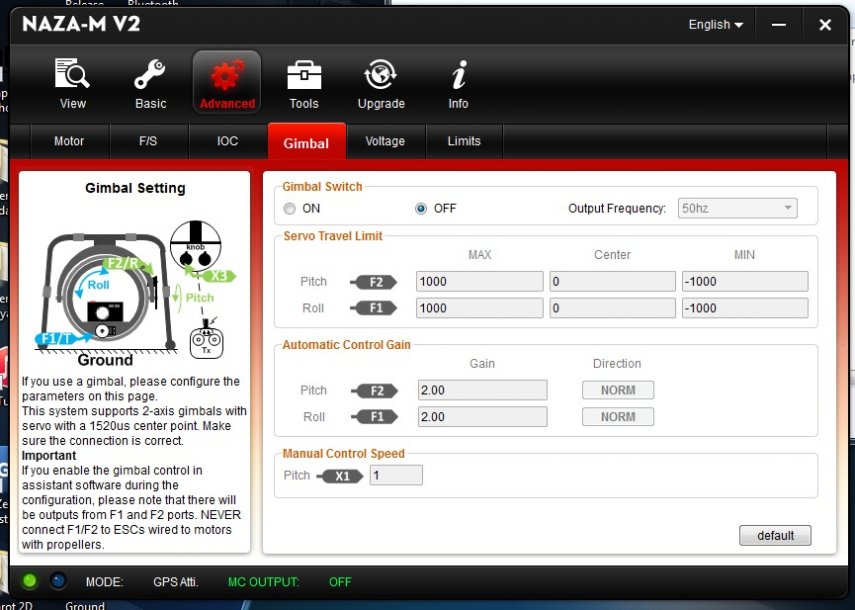Toggle Pitch direction NORM button
The height and width of the screenshot is (610, 855).
click(618, 390)
